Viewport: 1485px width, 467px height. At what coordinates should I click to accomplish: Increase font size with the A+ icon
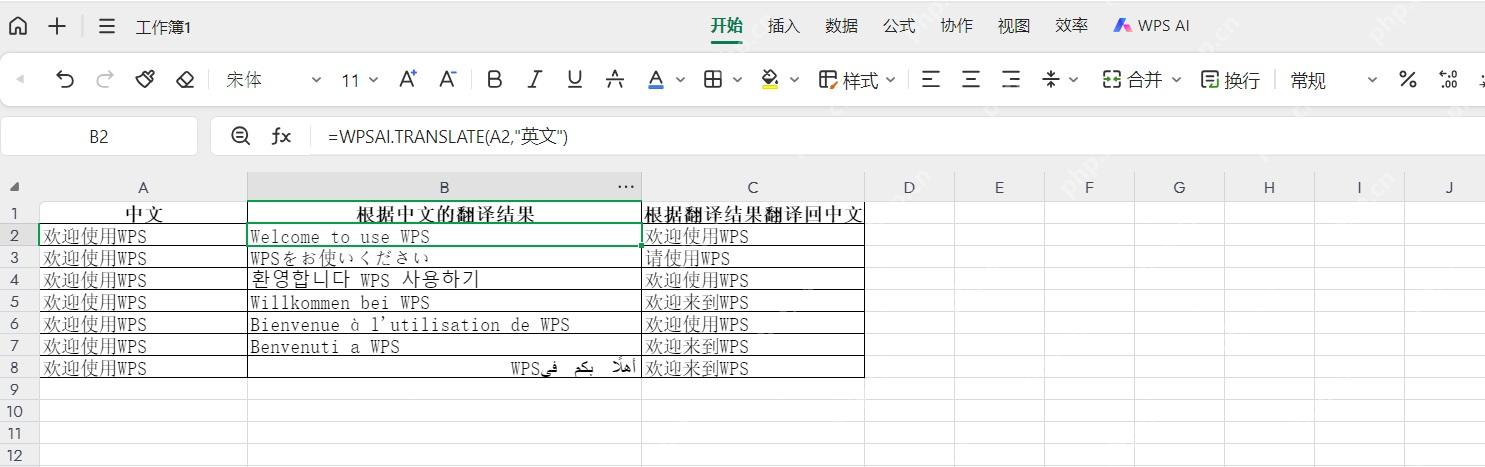point(408,79)
